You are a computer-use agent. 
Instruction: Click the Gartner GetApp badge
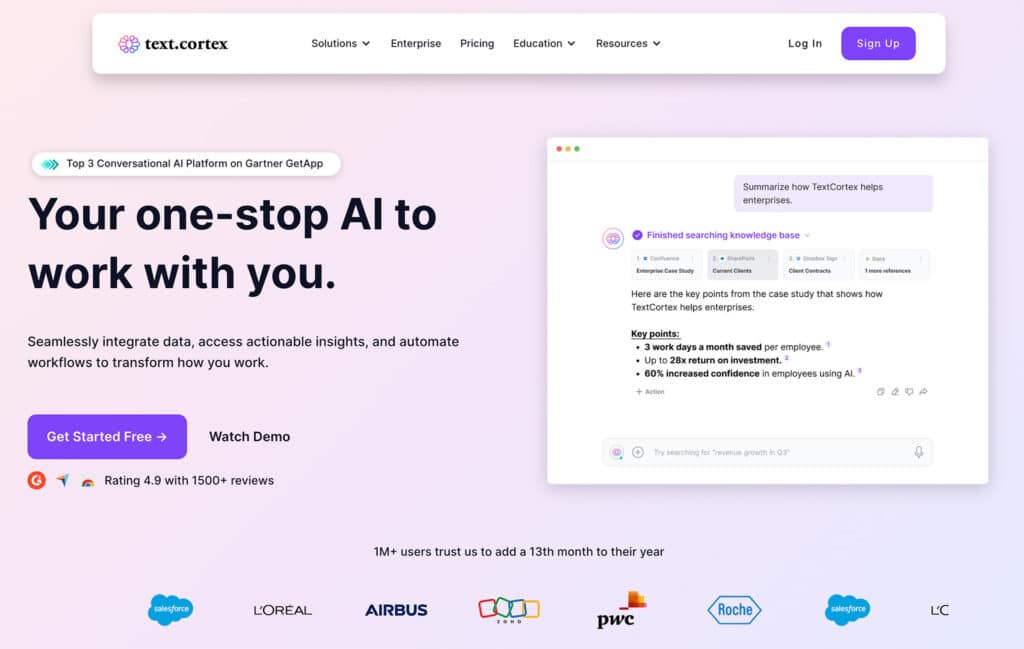pyautogui.click(x=186, y=164)
